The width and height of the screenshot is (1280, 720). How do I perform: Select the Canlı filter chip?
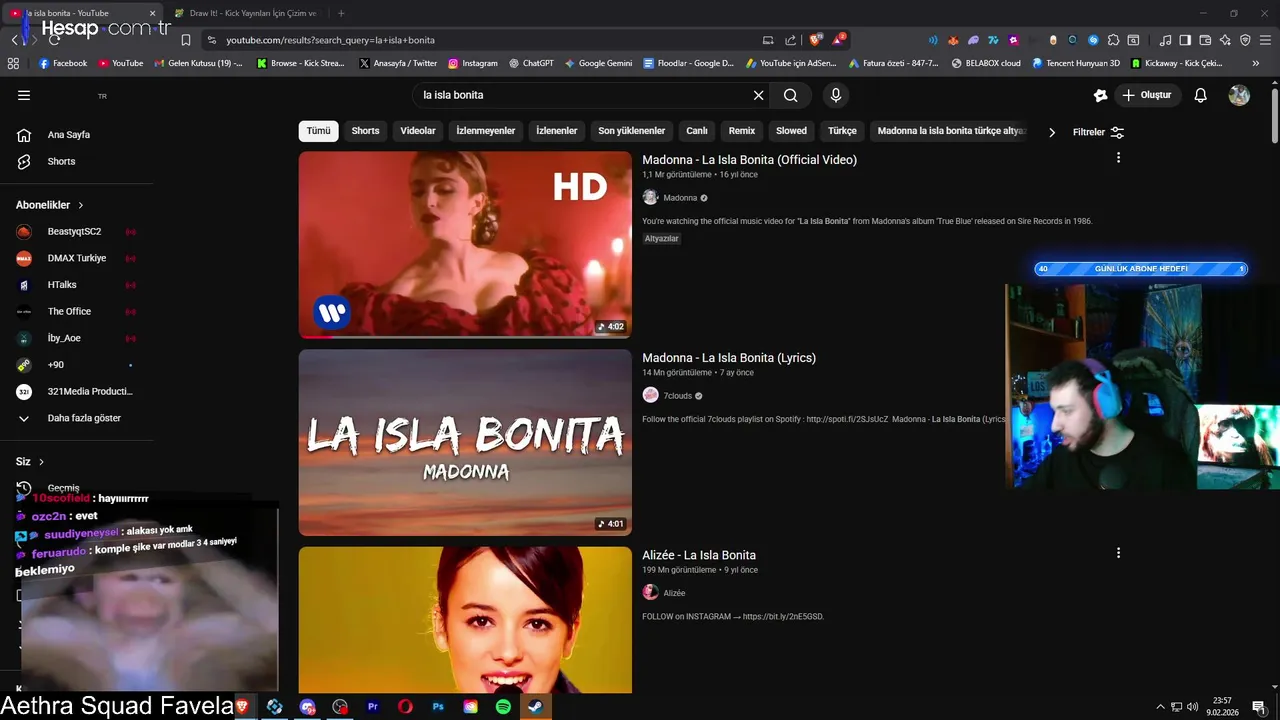coord(697,131)
